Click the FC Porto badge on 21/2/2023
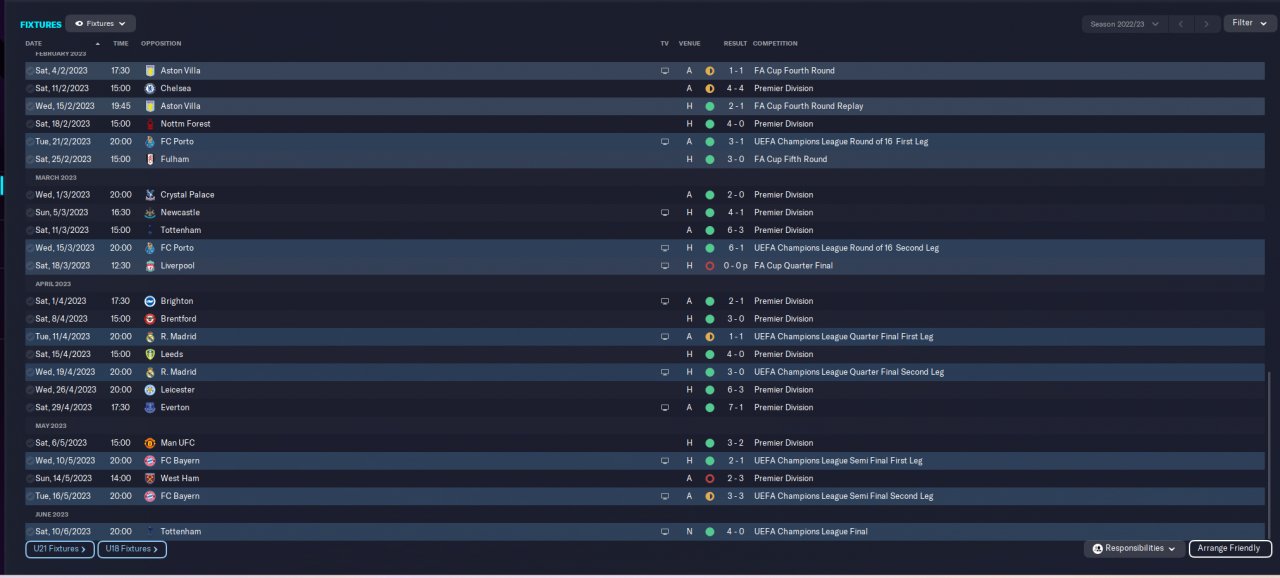1280x578 pixels. click(x=150, y=142)
